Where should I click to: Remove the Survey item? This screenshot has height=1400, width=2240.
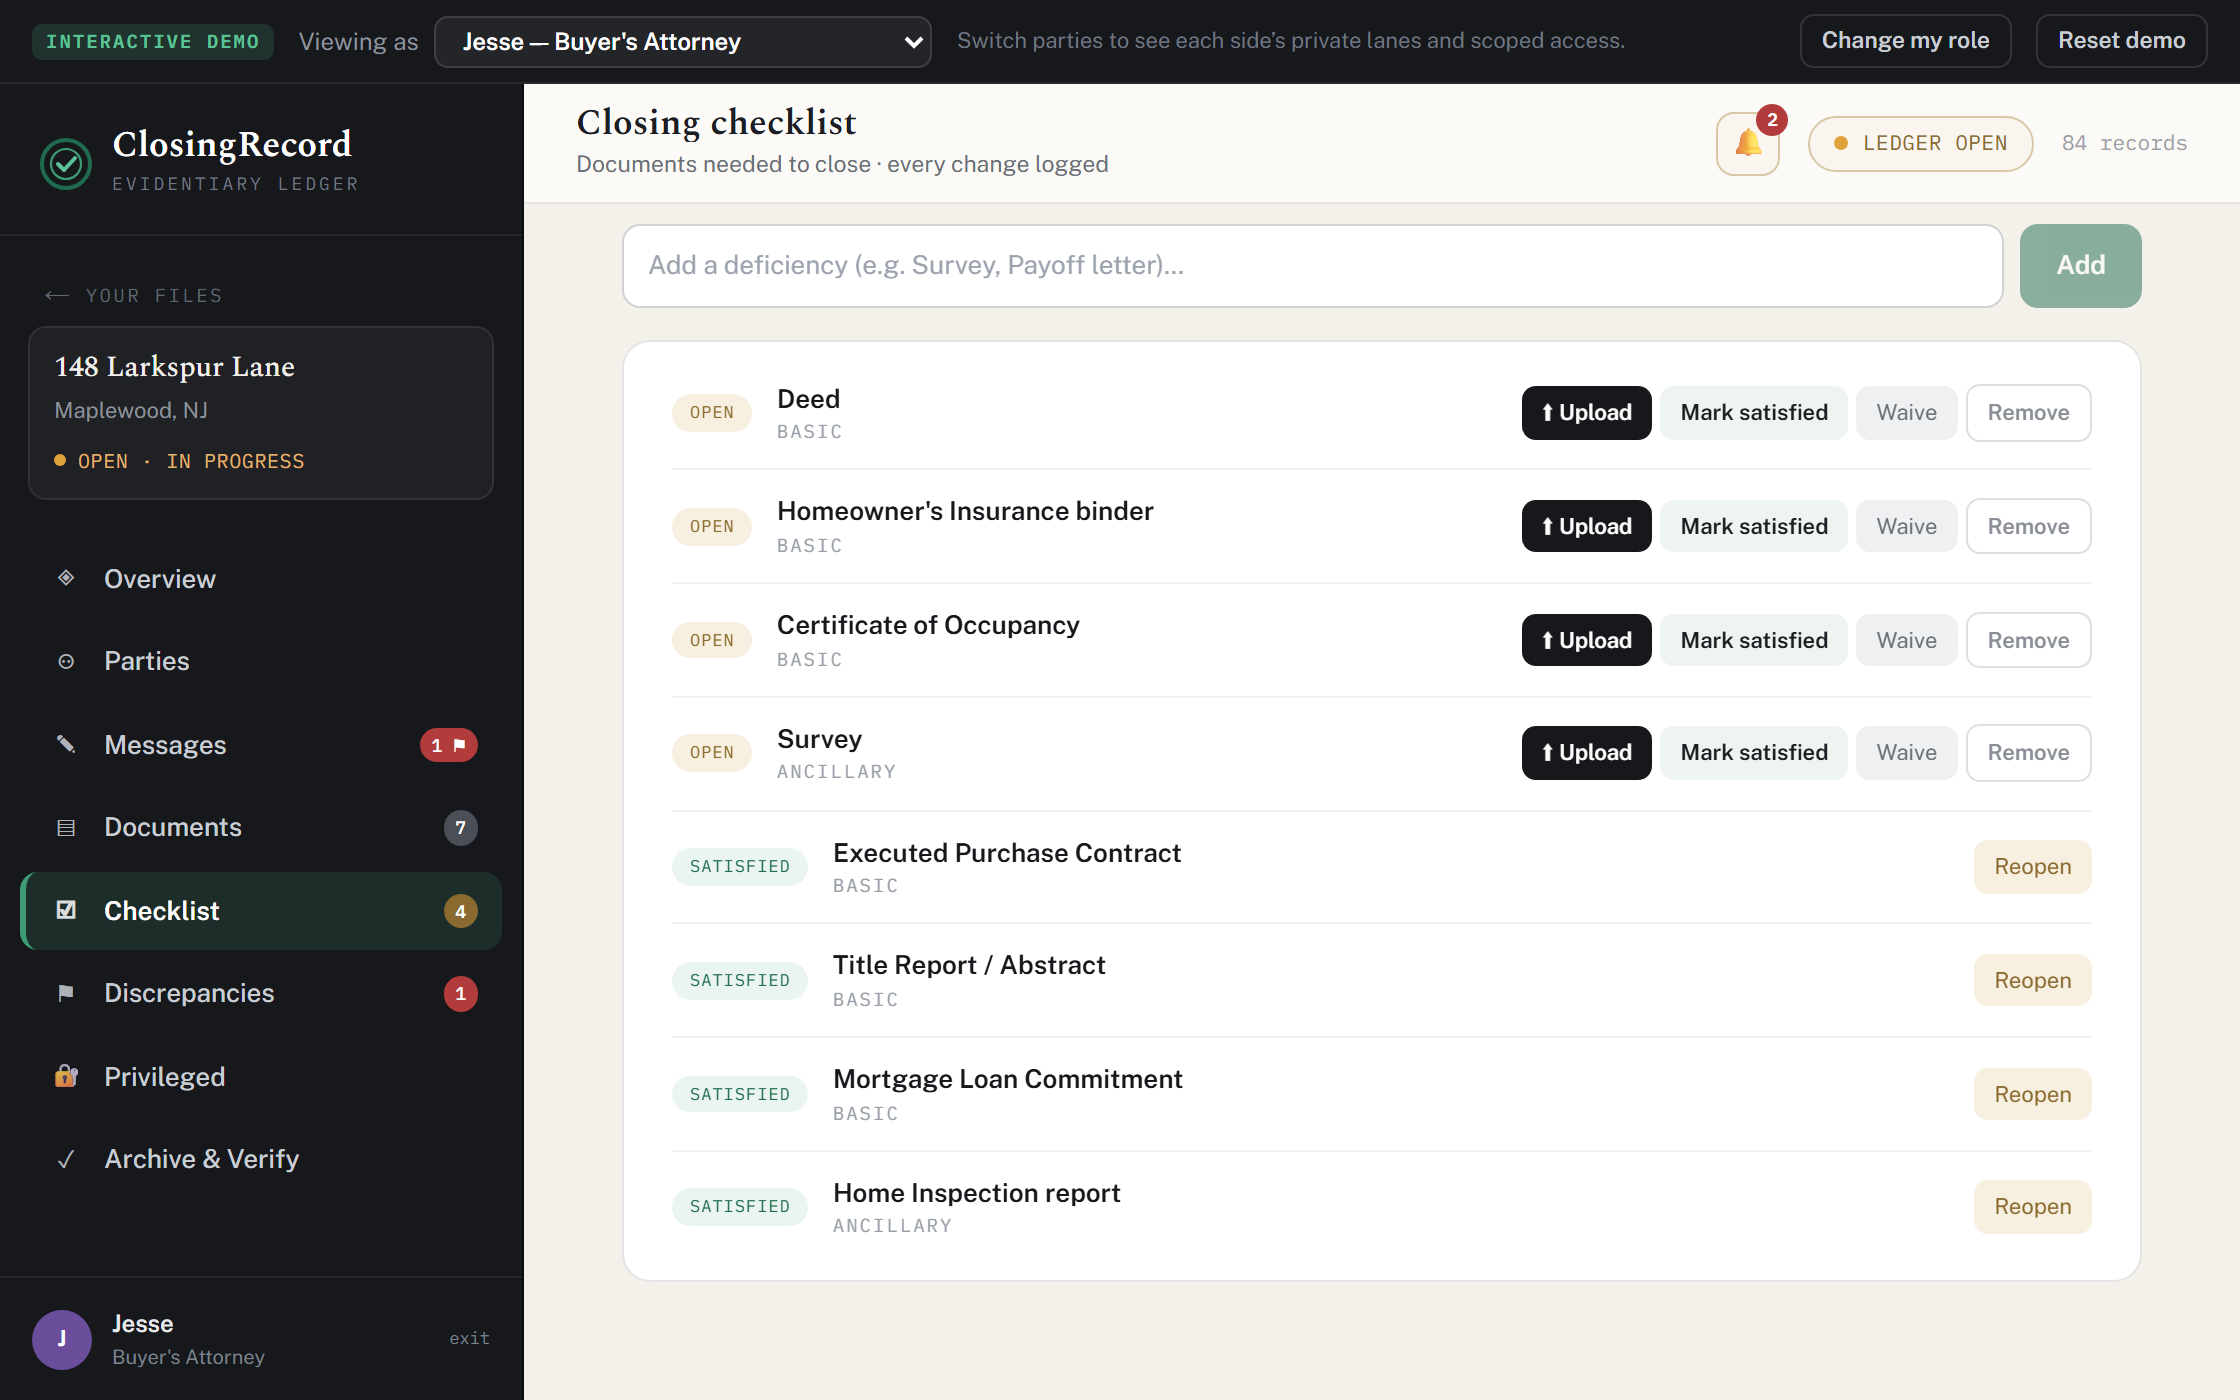[2028, 753]
